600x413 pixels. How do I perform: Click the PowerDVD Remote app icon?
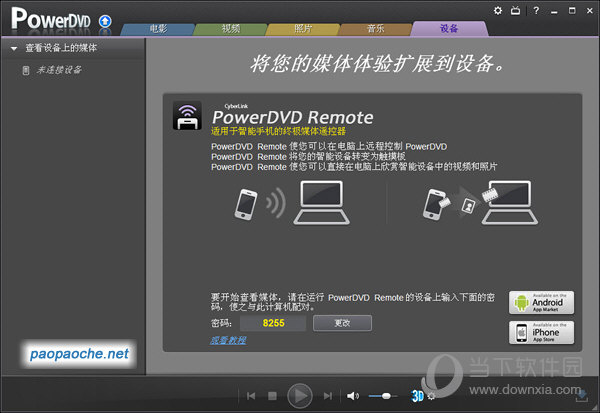[x=187, y=116]
